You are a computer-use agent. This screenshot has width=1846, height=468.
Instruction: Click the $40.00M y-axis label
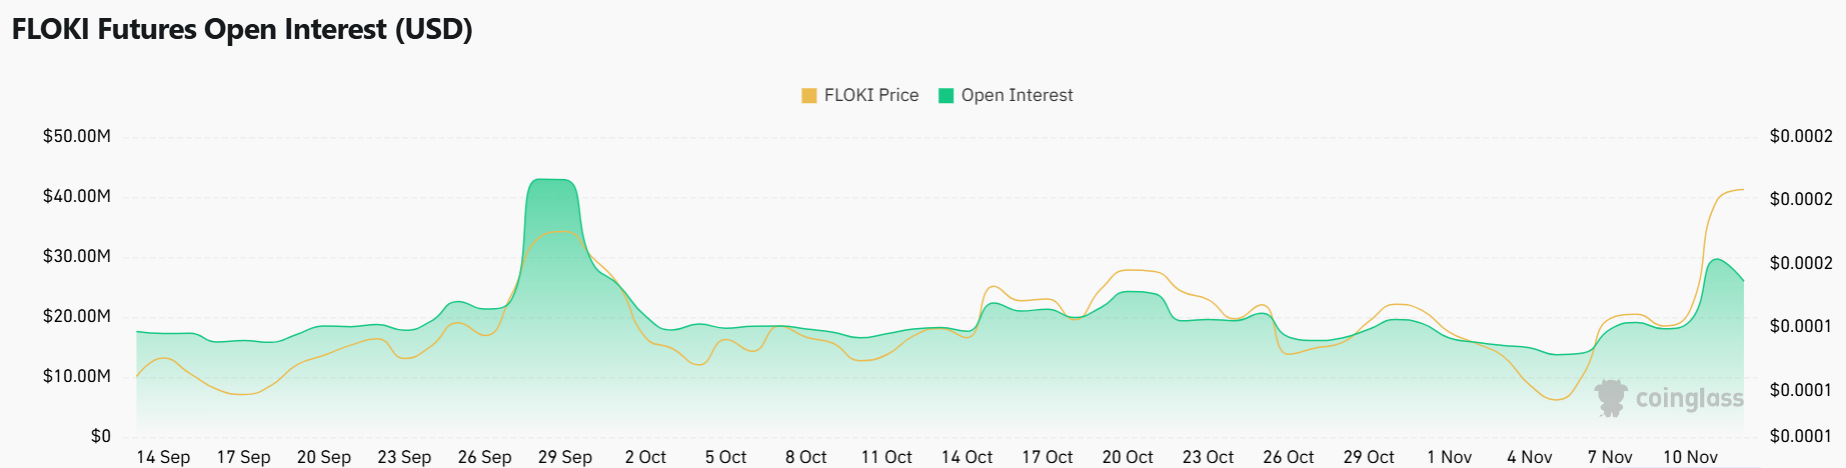click(77, 196)
